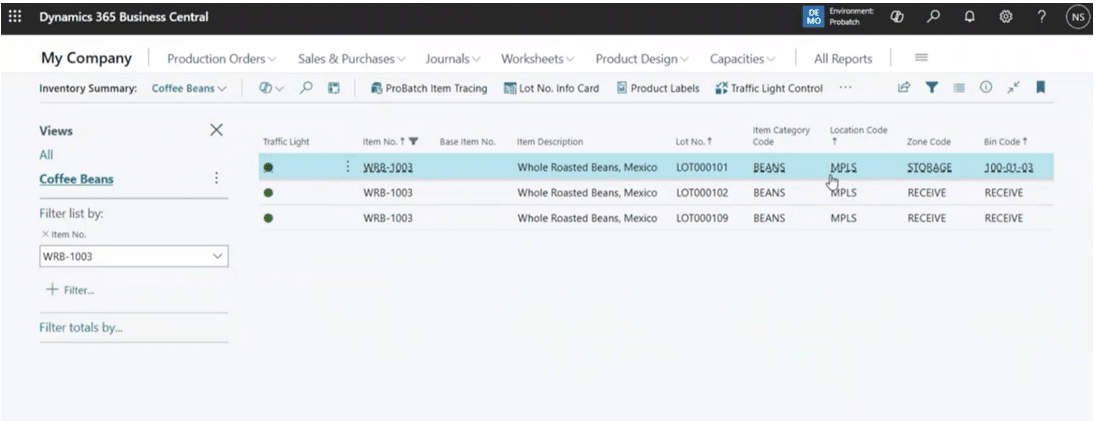The image size is (1095, 421).
Task: Open the hamburger menu after All Reports
Action: click(921, 57)
